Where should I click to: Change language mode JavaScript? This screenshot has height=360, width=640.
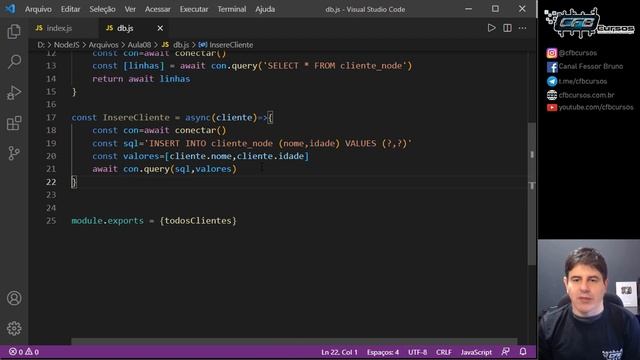pos(476,352)
